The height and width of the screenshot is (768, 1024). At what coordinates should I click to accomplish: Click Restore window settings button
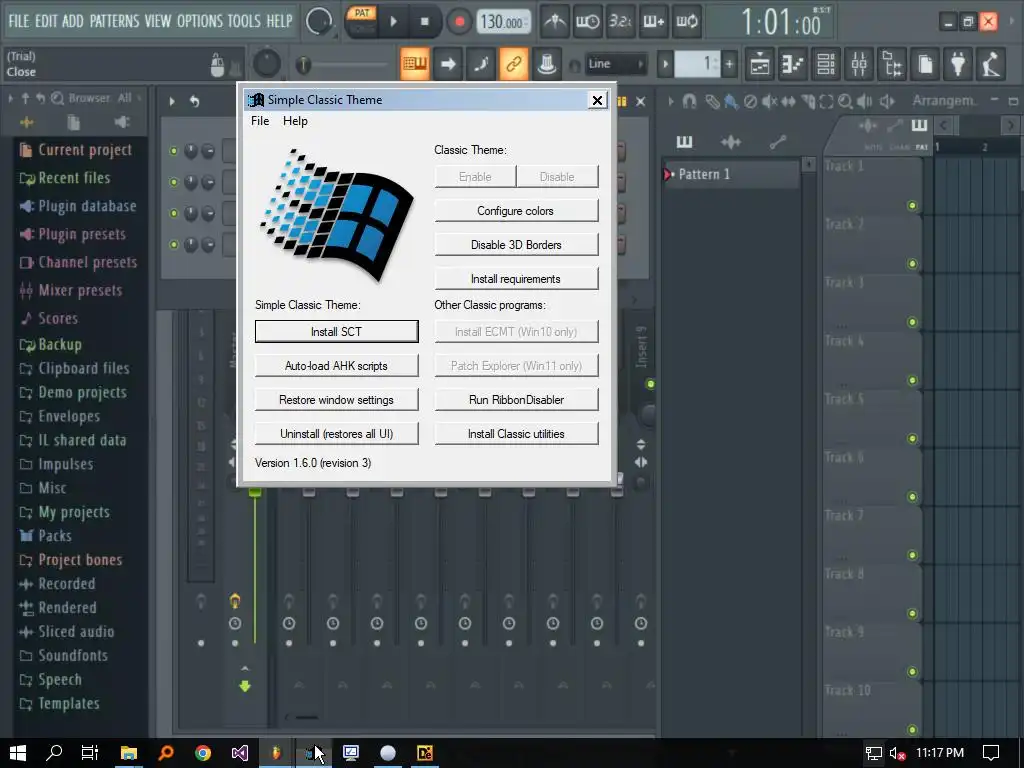(336, 400)
